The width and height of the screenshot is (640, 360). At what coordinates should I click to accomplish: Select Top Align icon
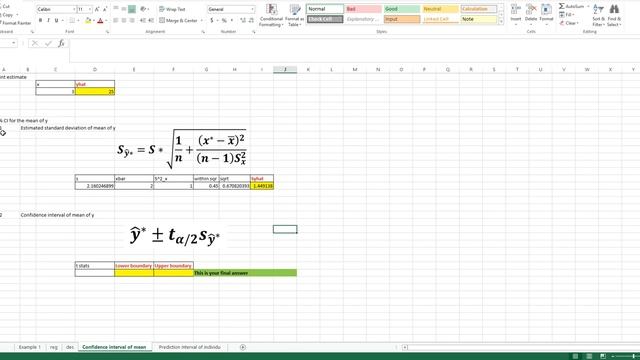[116, 9]
